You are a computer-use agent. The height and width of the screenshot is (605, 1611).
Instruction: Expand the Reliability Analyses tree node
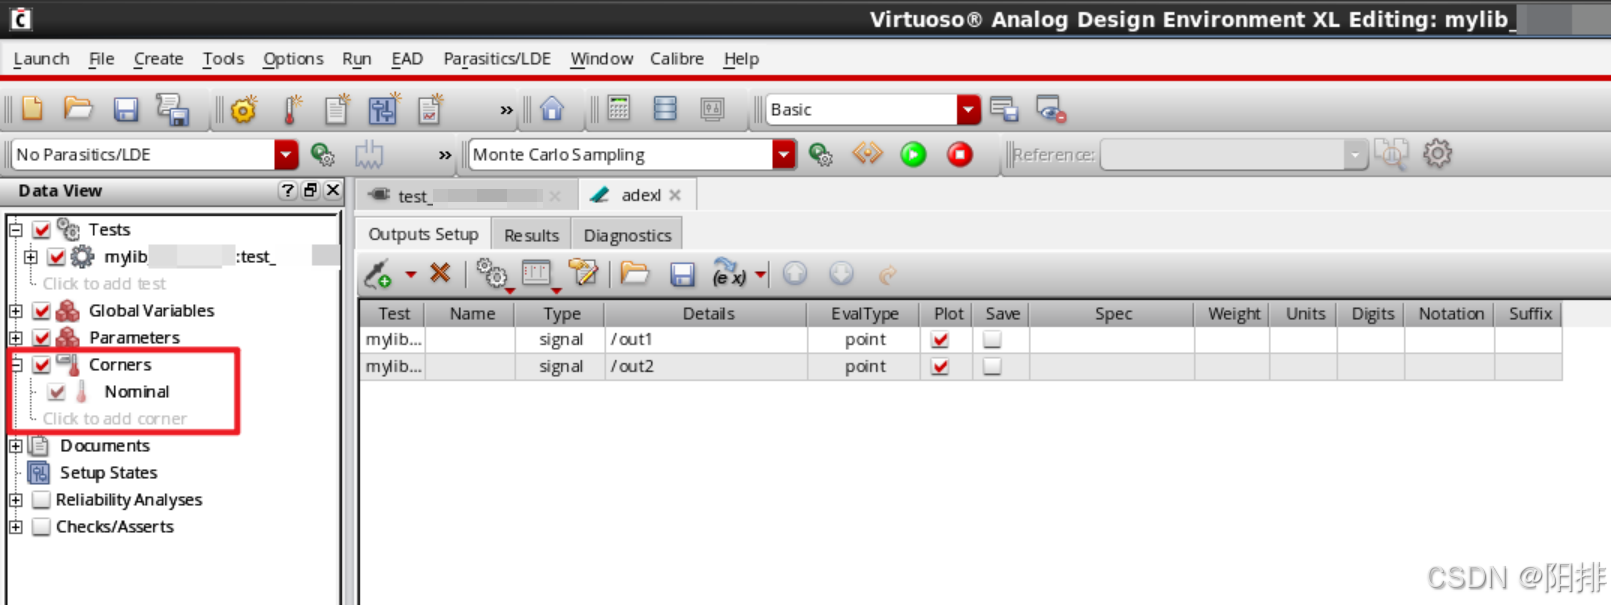coord(16,500)
